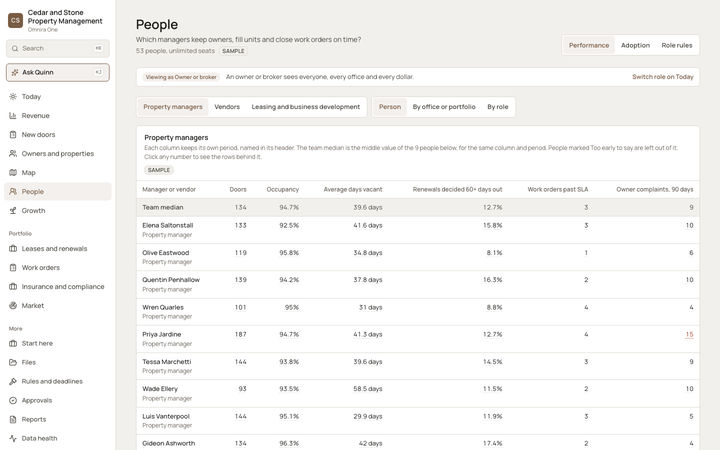Click the Leases and renewals icon
The image size is (720, 450).
(13, 248)
